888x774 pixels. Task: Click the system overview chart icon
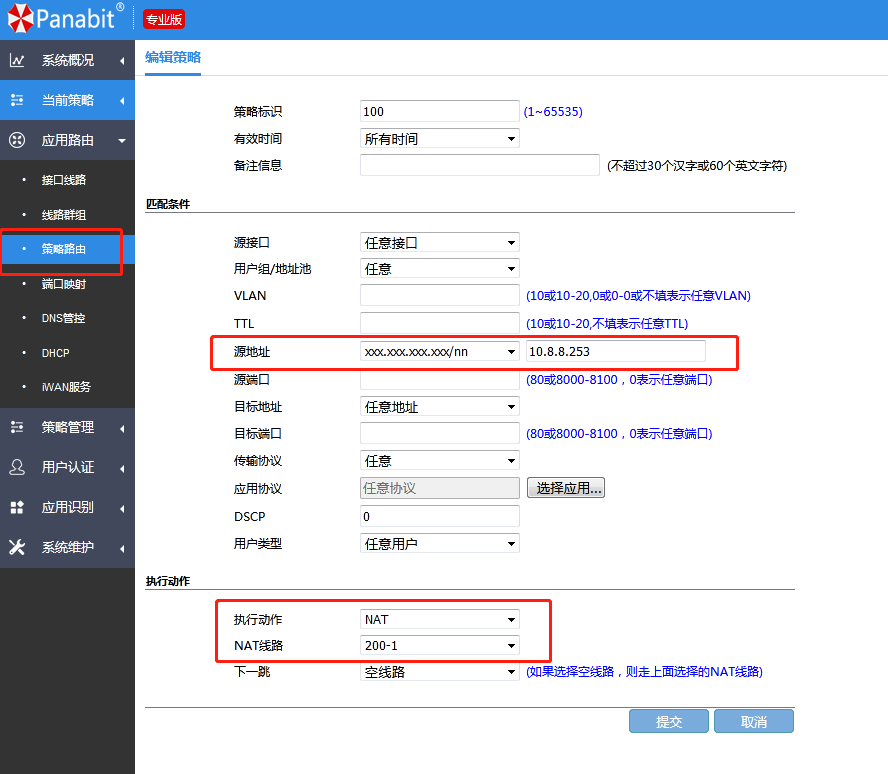17,60
